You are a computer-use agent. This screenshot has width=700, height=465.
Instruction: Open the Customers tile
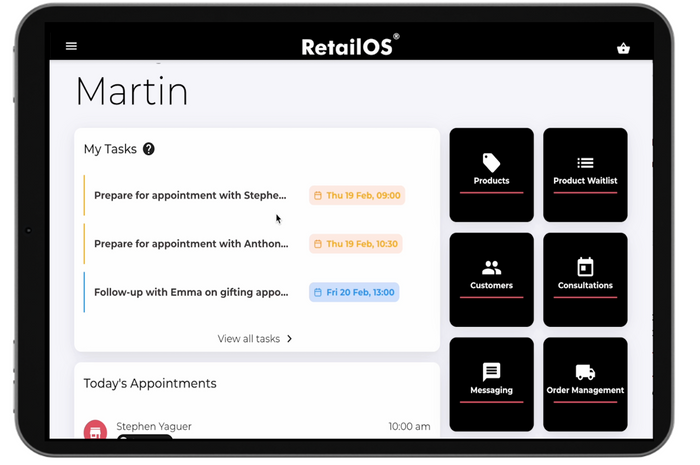click(x=492, y=280)
